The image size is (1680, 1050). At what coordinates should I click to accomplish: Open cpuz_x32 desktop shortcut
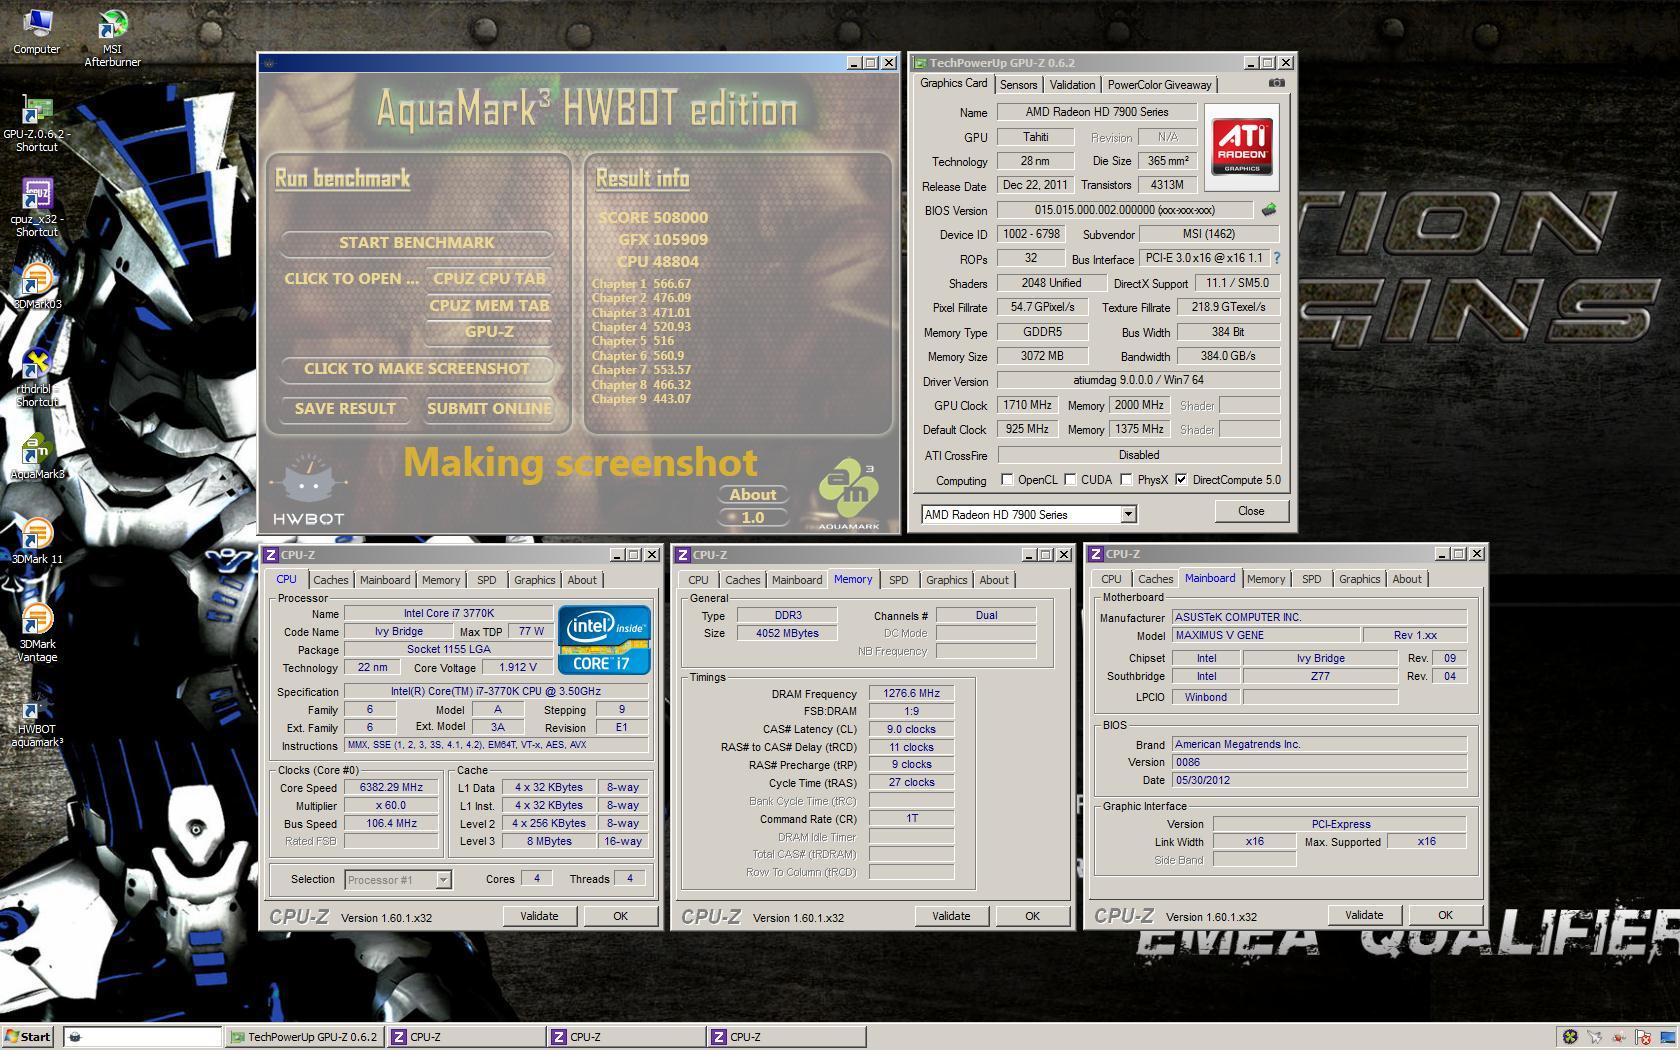36,208
